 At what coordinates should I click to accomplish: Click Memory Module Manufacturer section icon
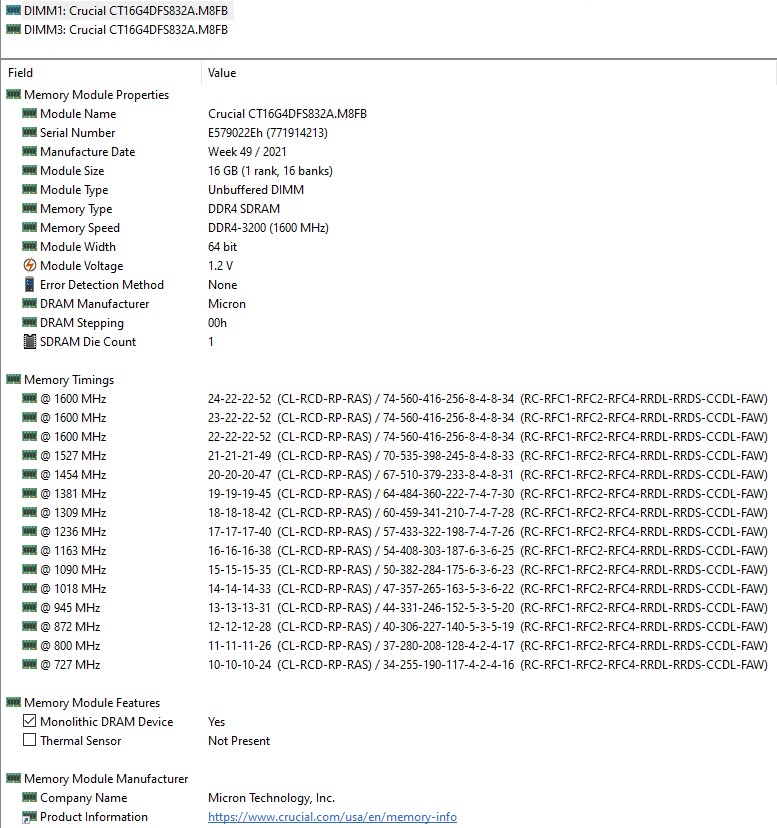[13, 778]
